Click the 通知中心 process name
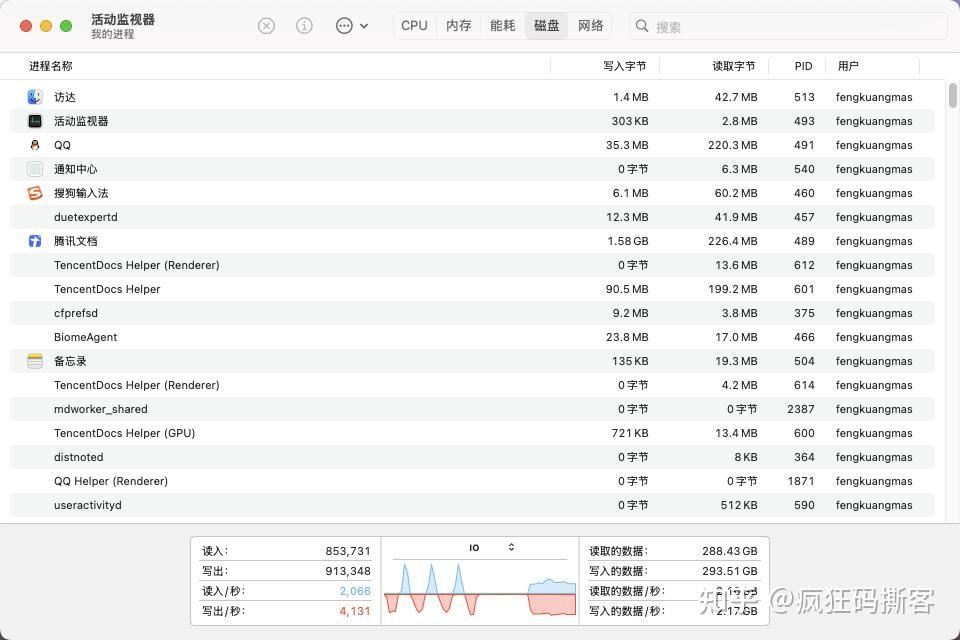 click(x=75, y=169)
